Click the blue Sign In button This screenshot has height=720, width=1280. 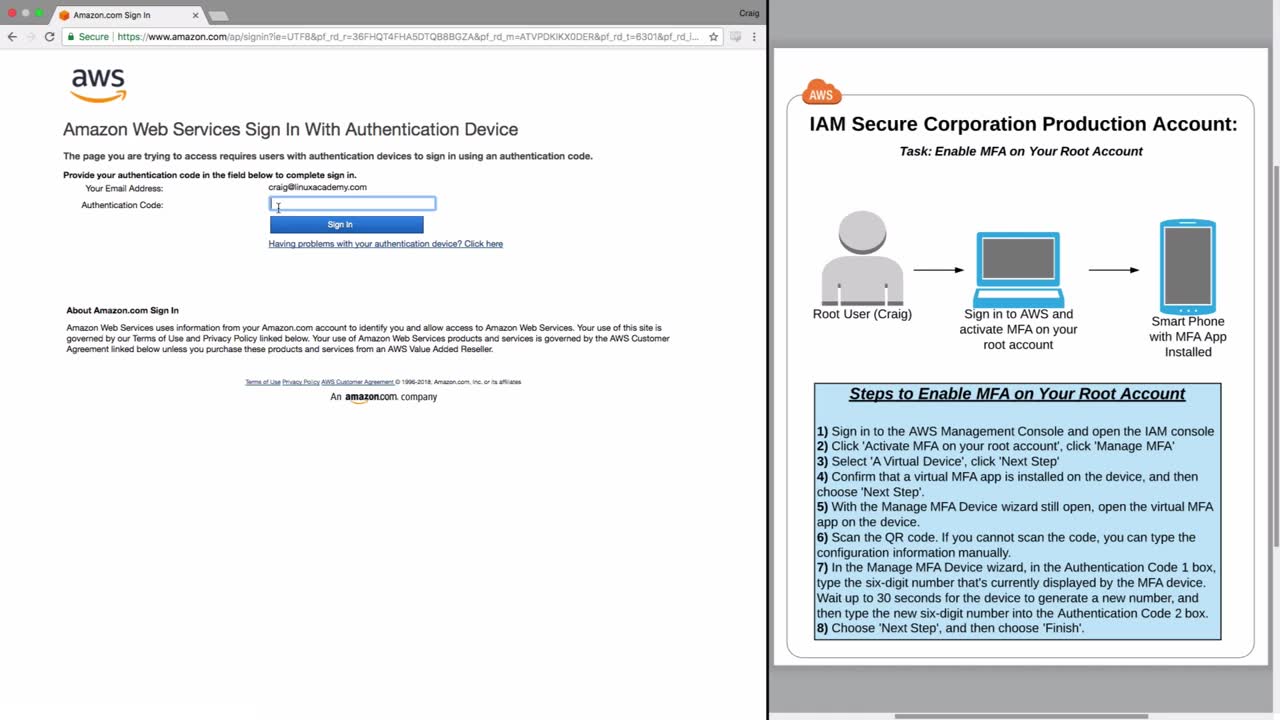pos(346,225)
